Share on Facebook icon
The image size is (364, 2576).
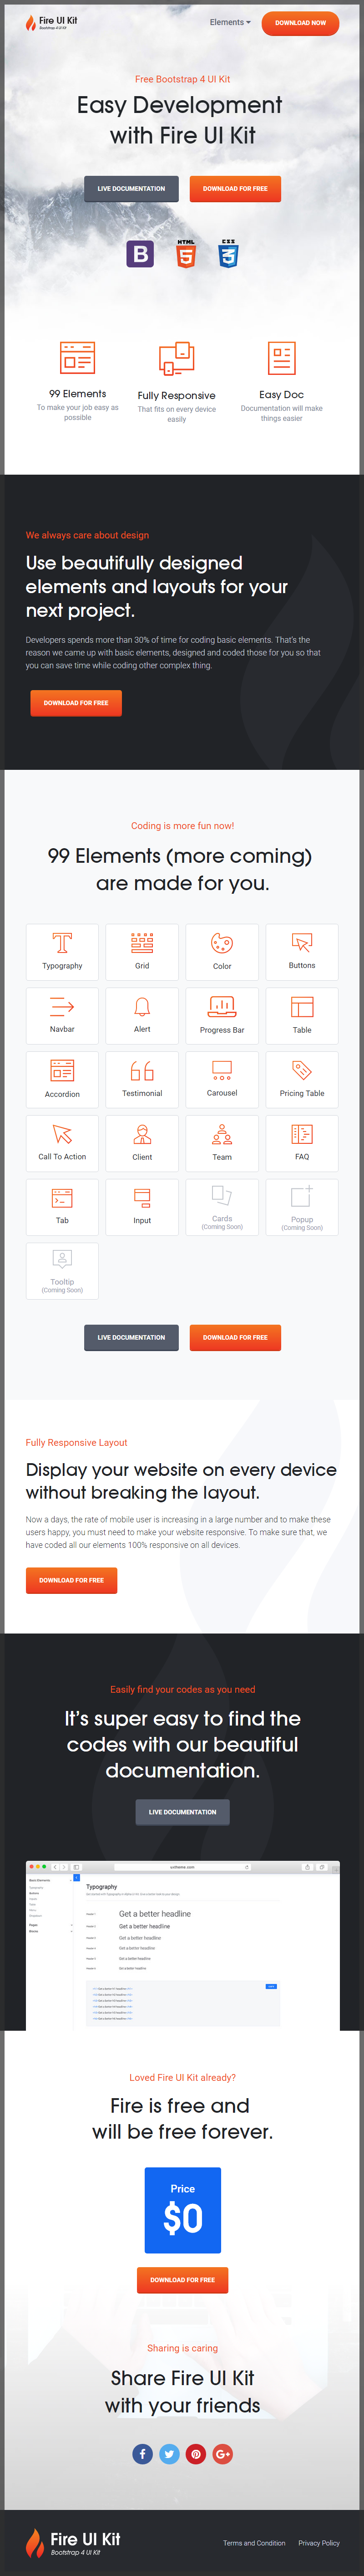(x=142, y=2454)
